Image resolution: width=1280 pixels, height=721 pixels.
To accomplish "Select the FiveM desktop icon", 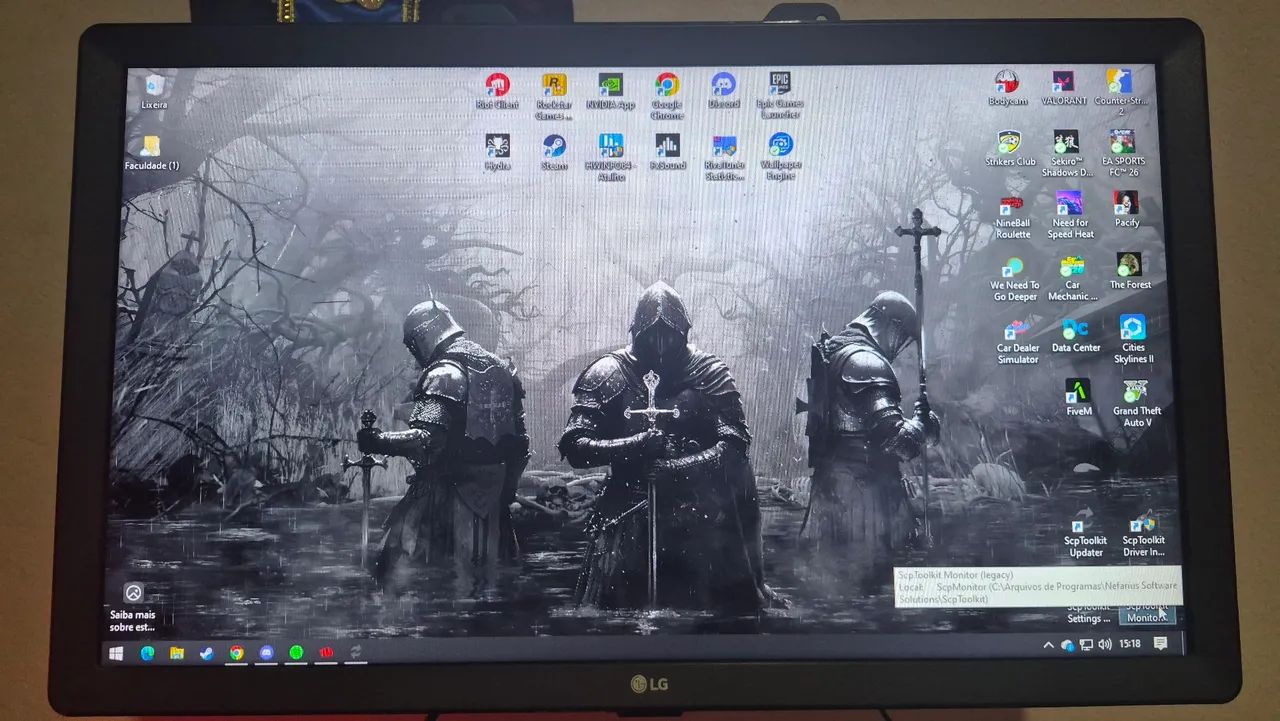I will [1078, 397].
